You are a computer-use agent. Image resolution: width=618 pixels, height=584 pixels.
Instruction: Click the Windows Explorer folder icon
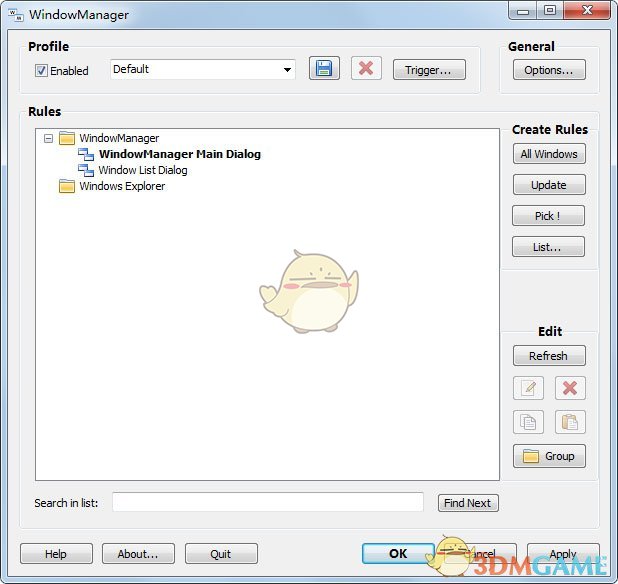pos(67,186)
